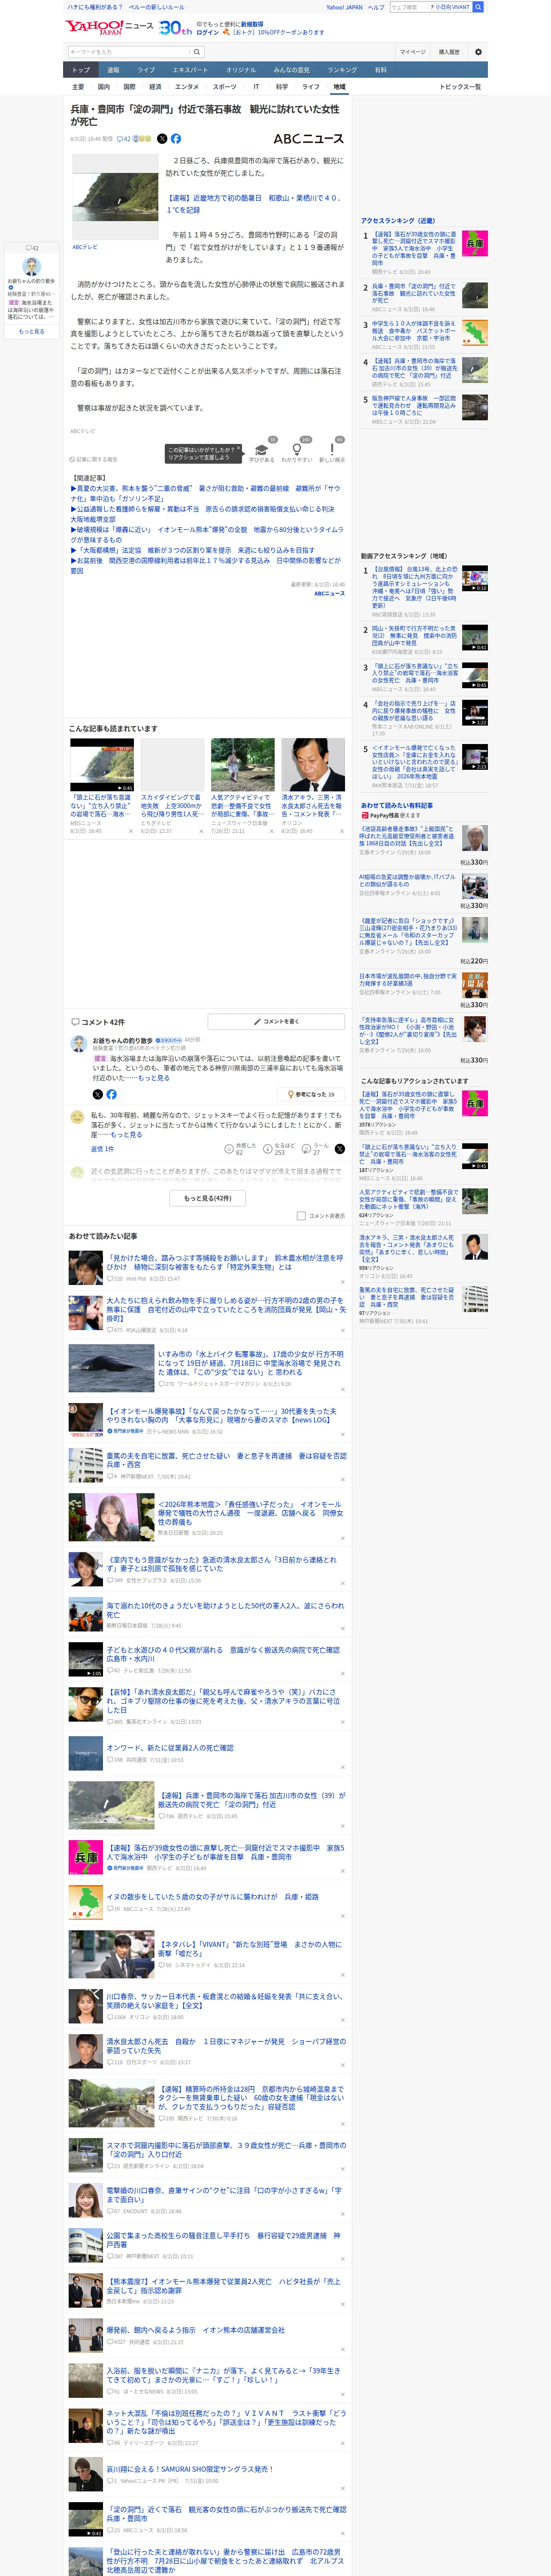
Task: Open the article's comment count bubble (42)
Action: (124, 139)
